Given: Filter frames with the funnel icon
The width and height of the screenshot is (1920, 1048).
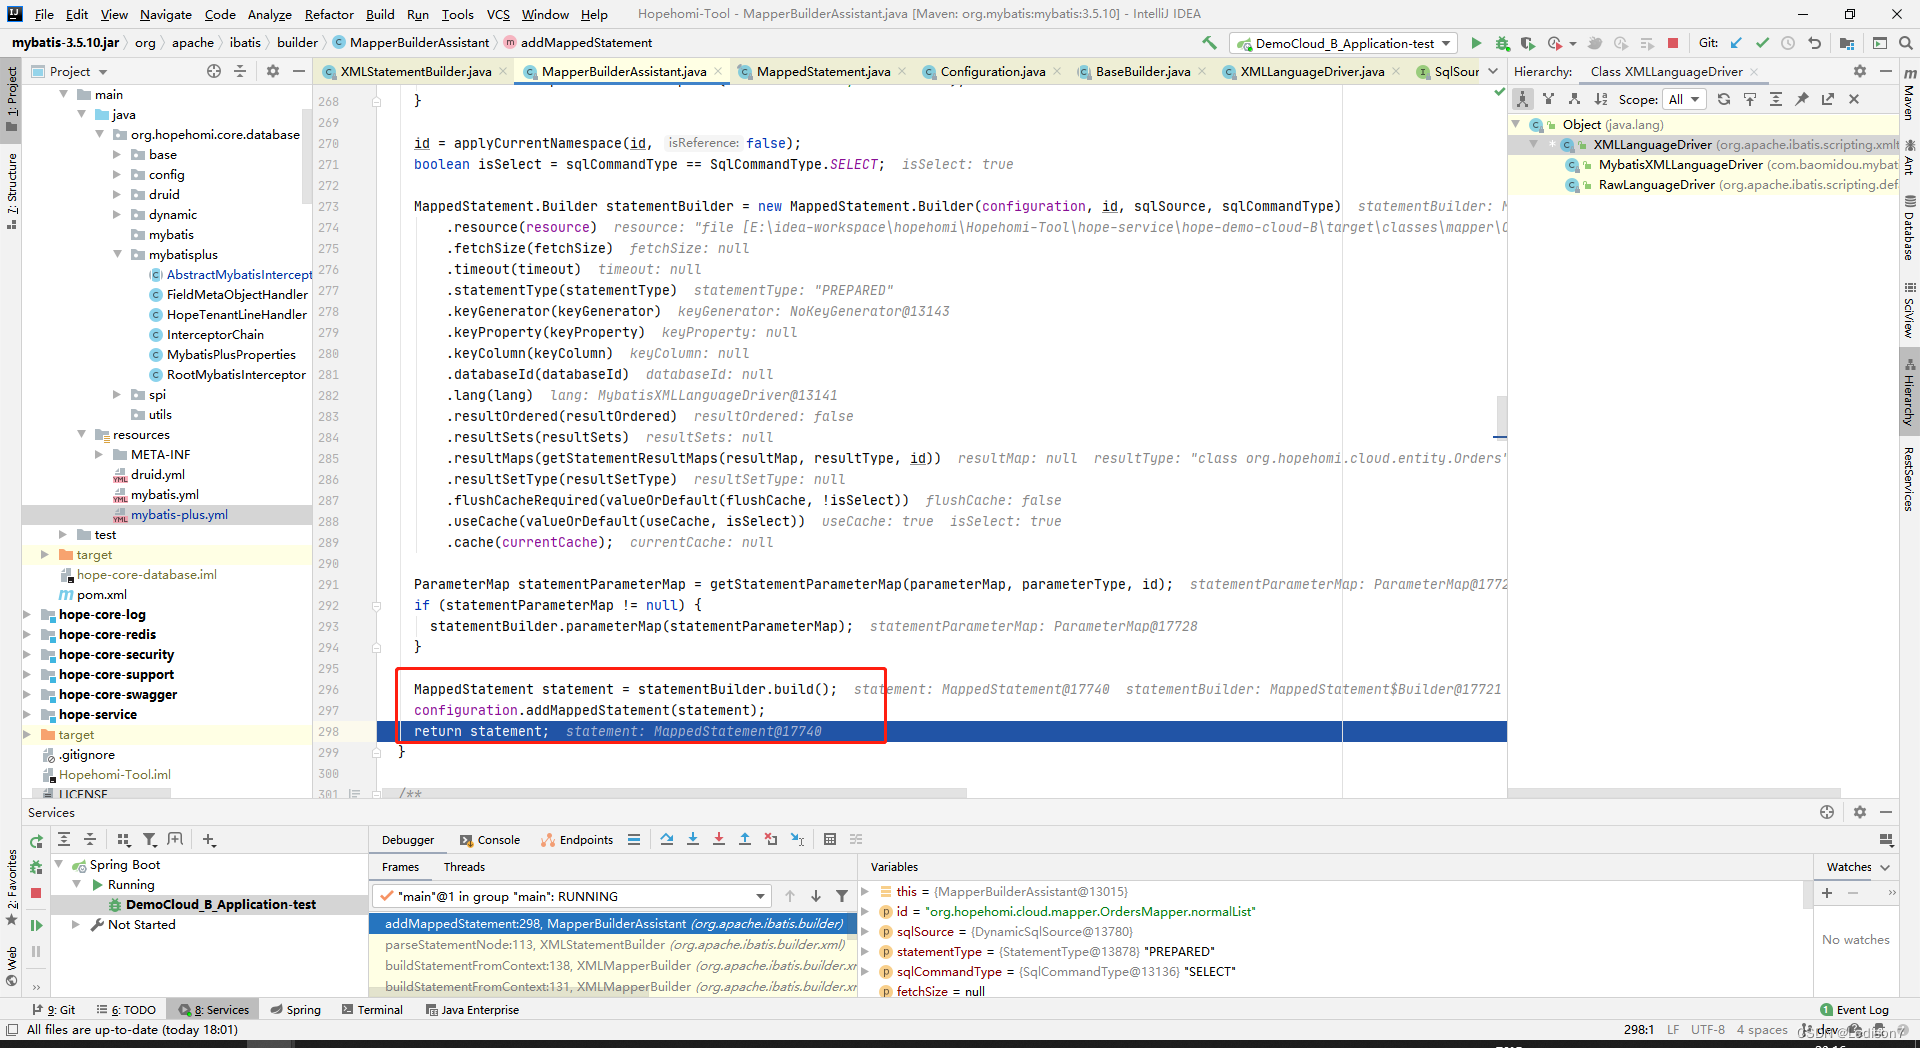Looking at the screenshot, I should click(842, 896).
